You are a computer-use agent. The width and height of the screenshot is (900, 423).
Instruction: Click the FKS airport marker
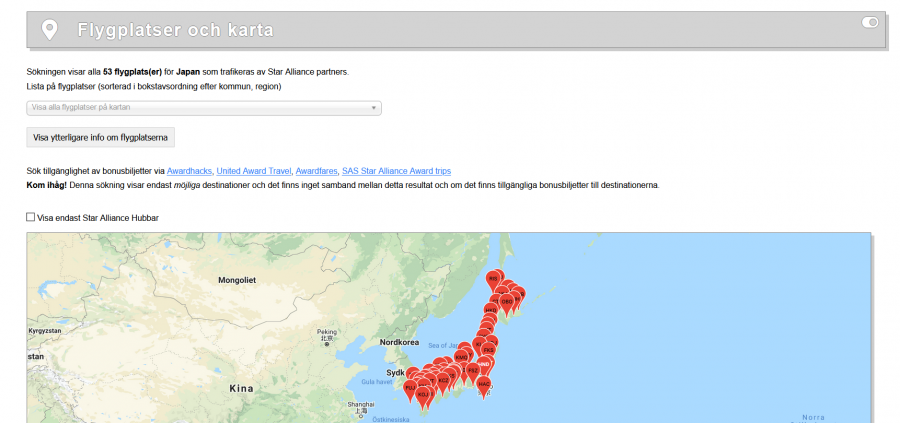[x=489, y=349]
